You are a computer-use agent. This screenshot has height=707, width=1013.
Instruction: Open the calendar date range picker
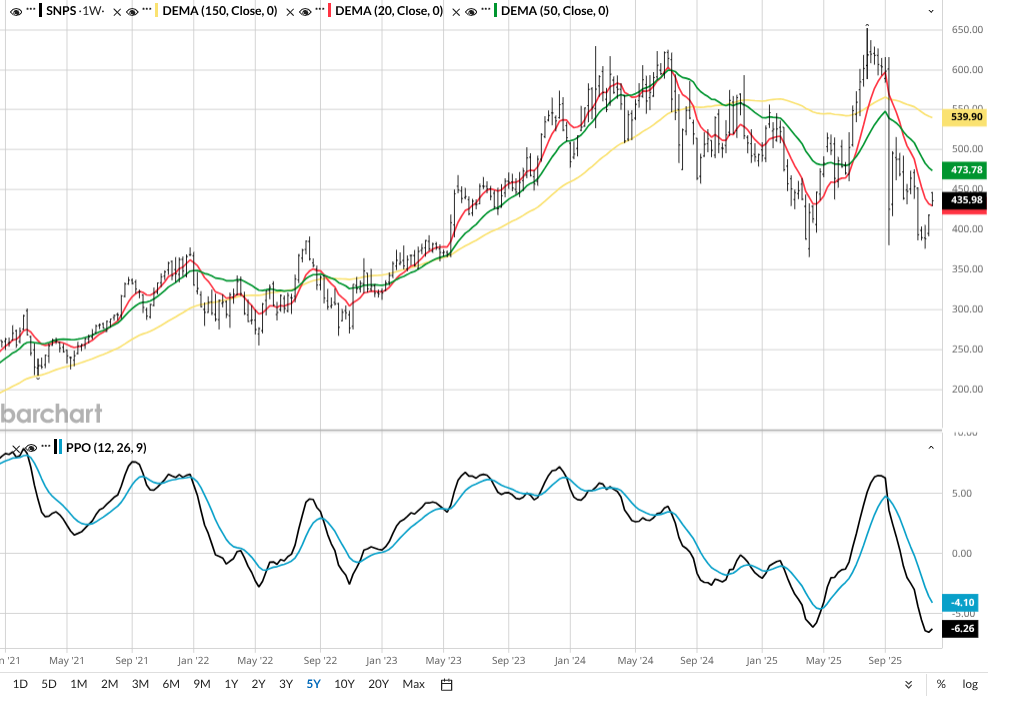tap(447, 684)
